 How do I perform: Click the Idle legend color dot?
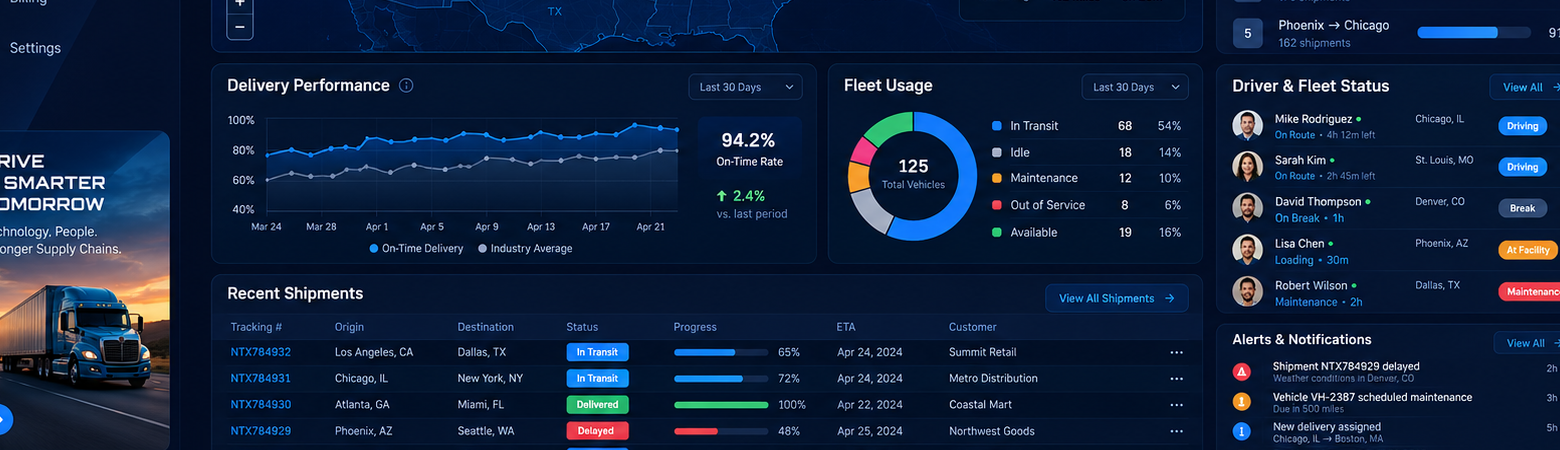pyautogui.click(x=996, y=152)
